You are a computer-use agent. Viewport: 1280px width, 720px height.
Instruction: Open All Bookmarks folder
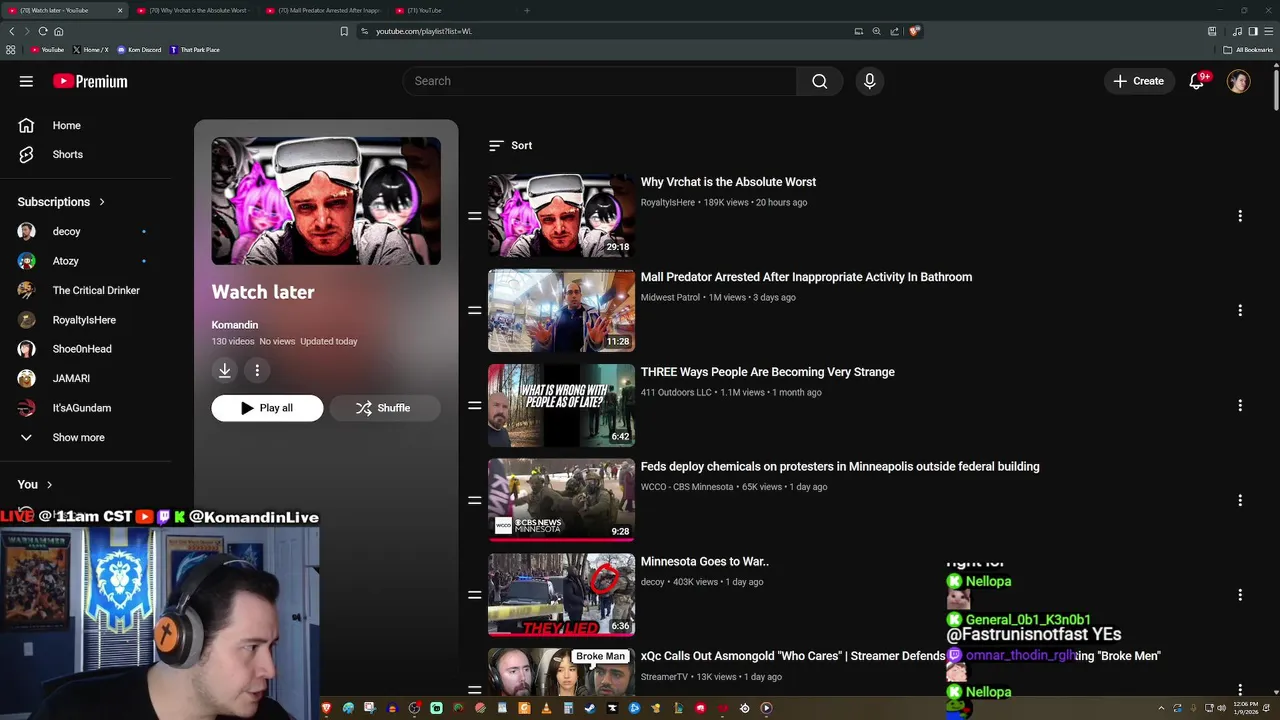1248,50
